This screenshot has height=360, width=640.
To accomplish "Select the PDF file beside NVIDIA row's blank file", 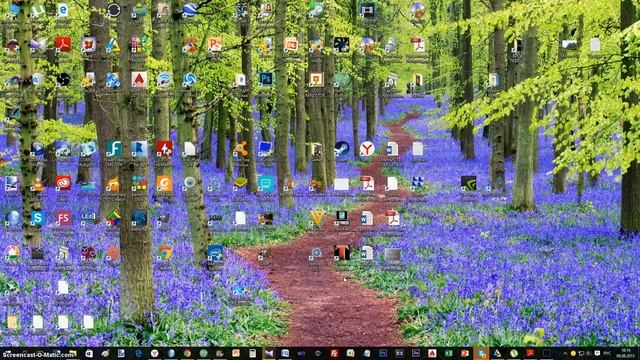I will (x=367, y=184).
